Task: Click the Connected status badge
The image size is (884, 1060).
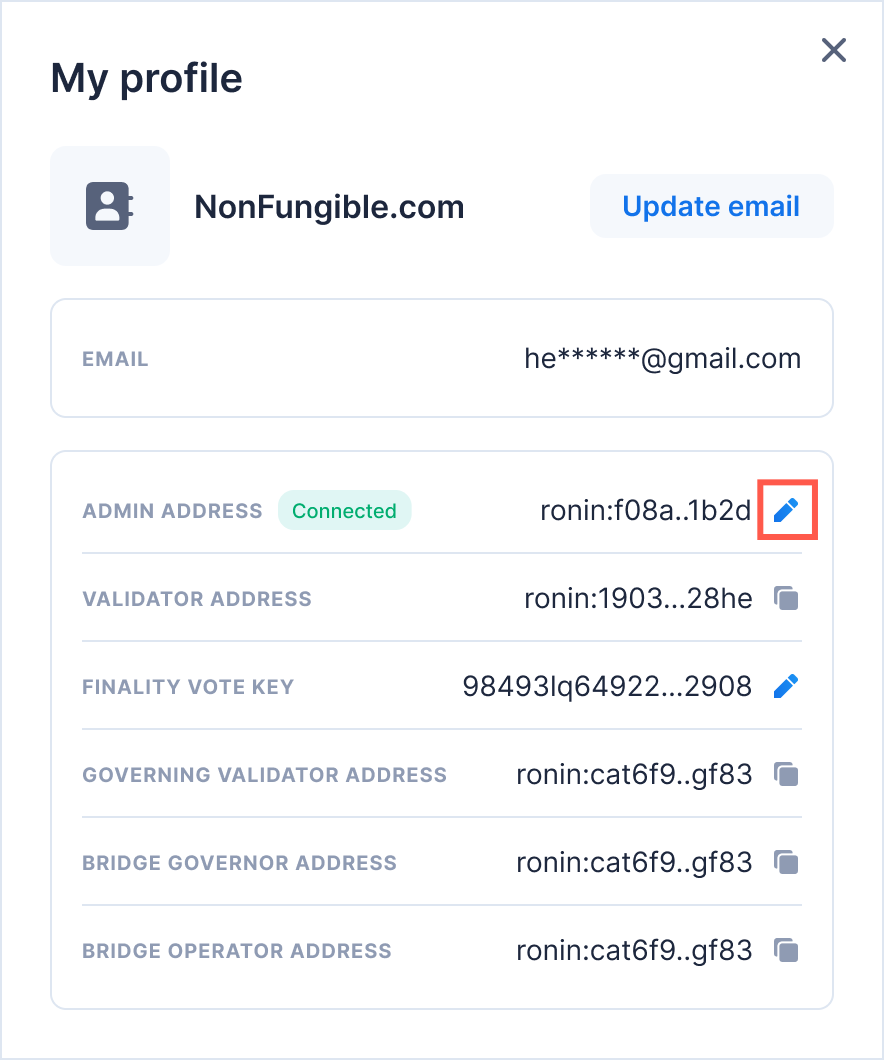Action: (344, 511)
